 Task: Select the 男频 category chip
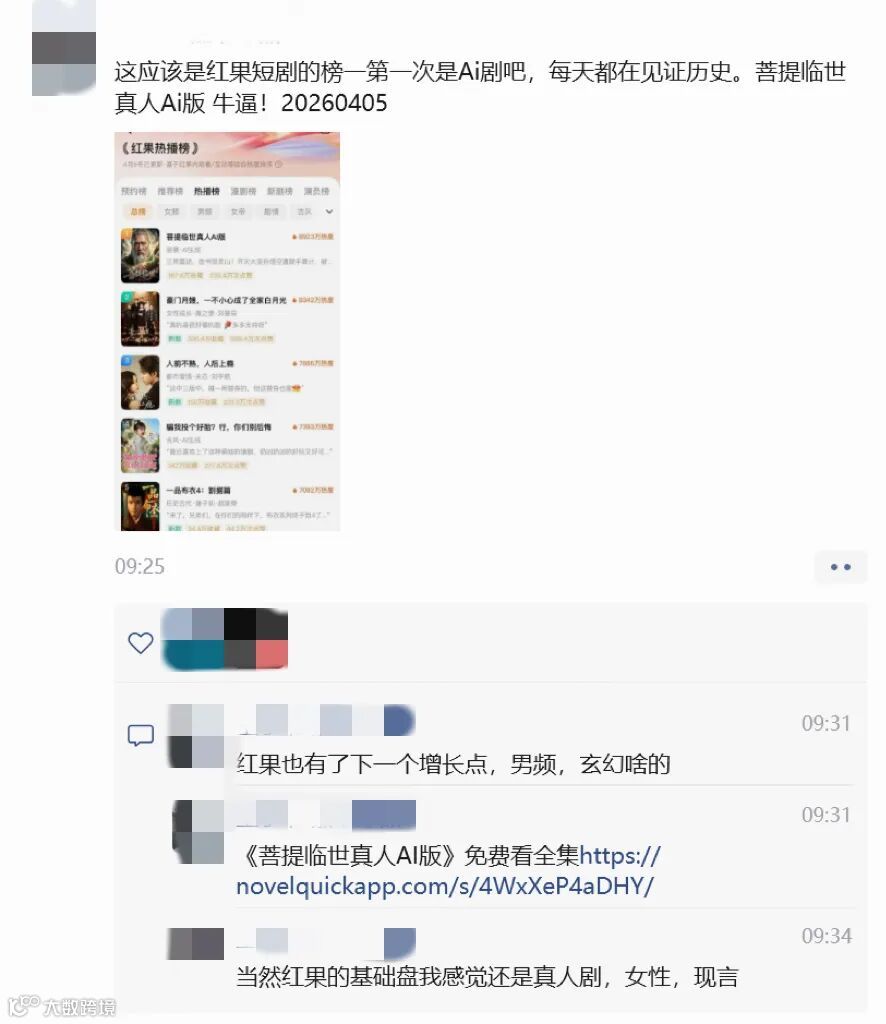205,212
